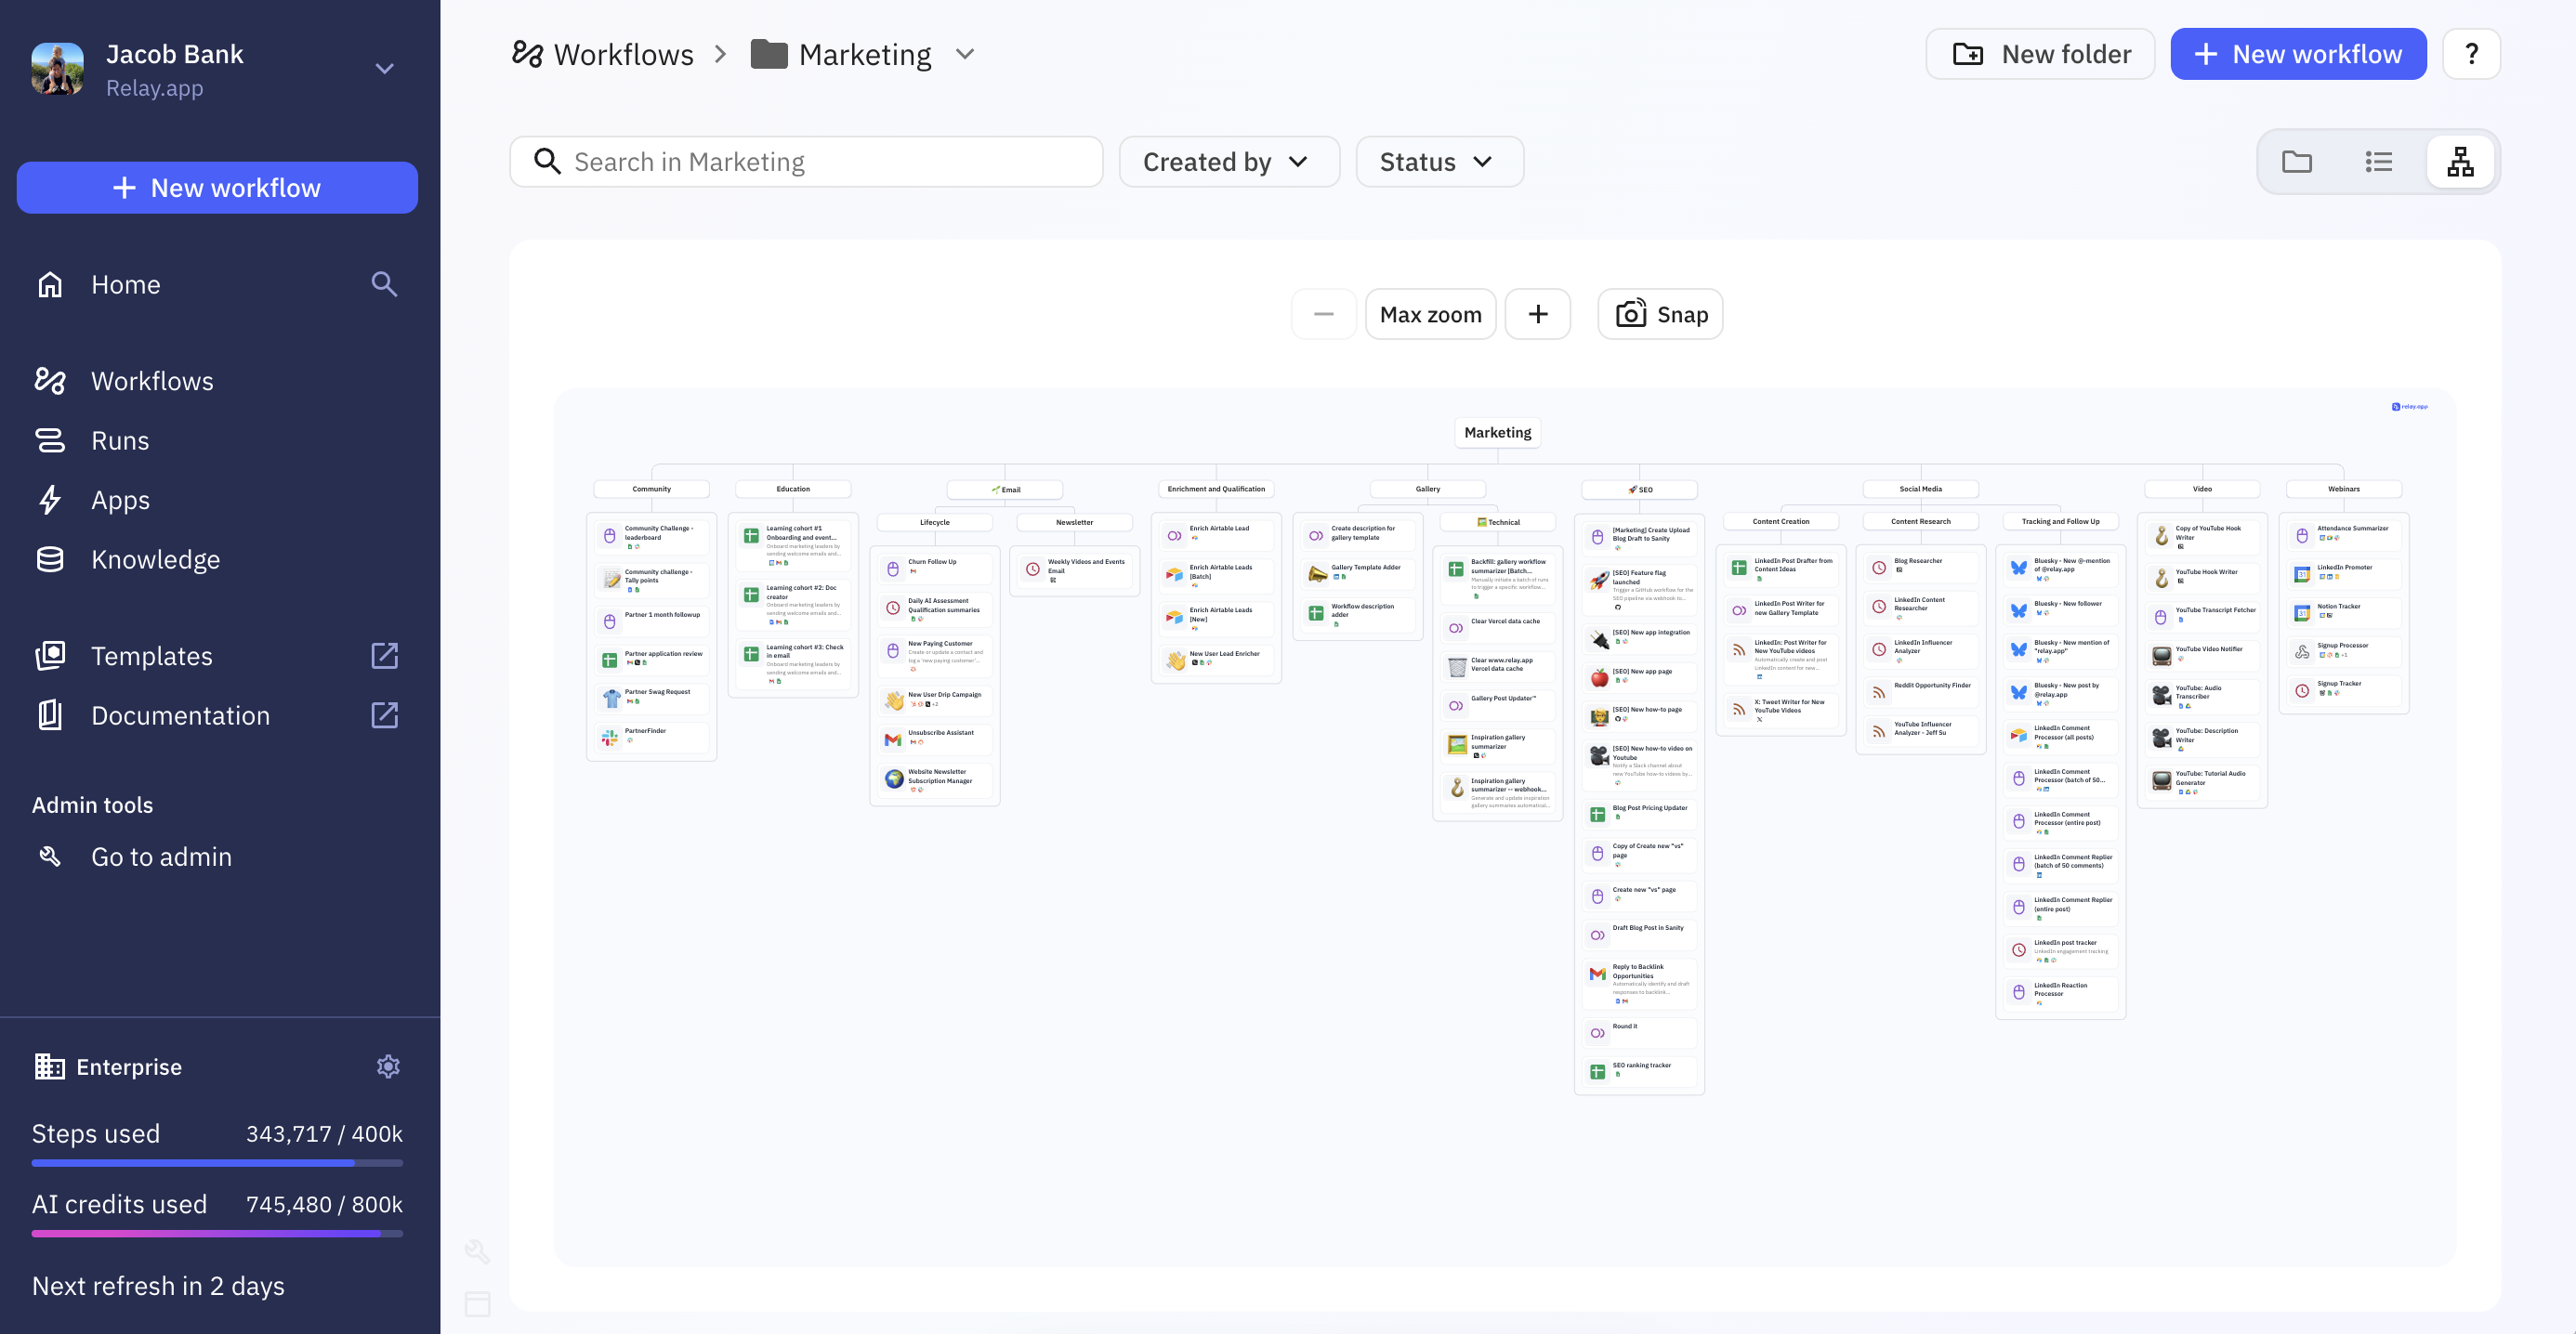The height and width of the screenshot is (1334, 2576).
Task: Open the help question mark button
Action: click(2470, 54)
